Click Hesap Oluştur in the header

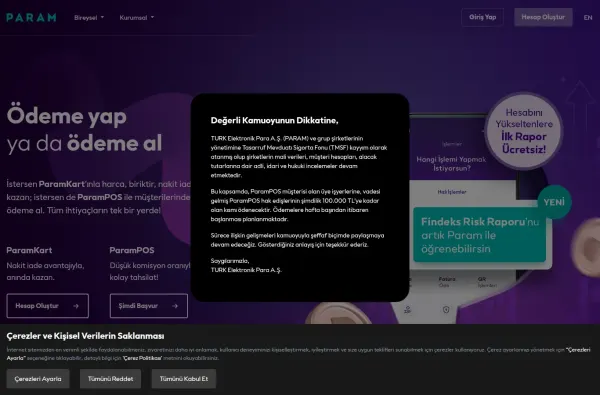(543, 17)
